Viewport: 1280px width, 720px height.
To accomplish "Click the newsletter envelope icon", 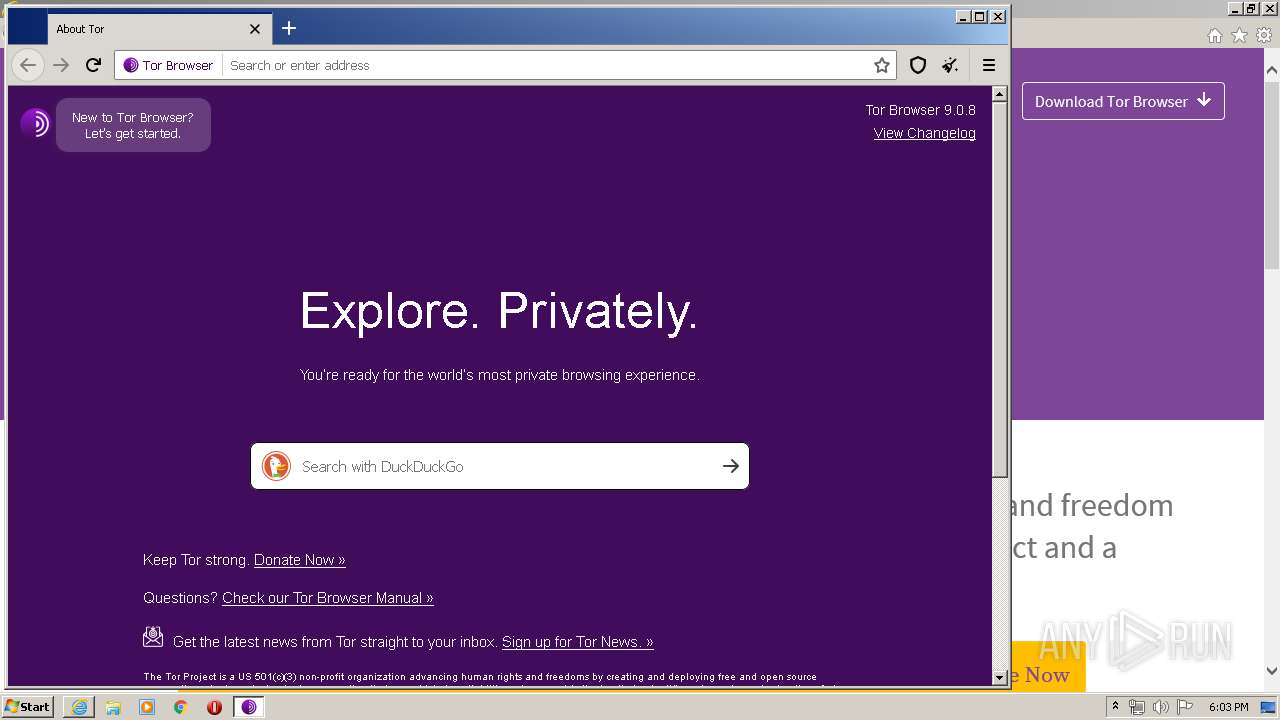I will 153,636.
